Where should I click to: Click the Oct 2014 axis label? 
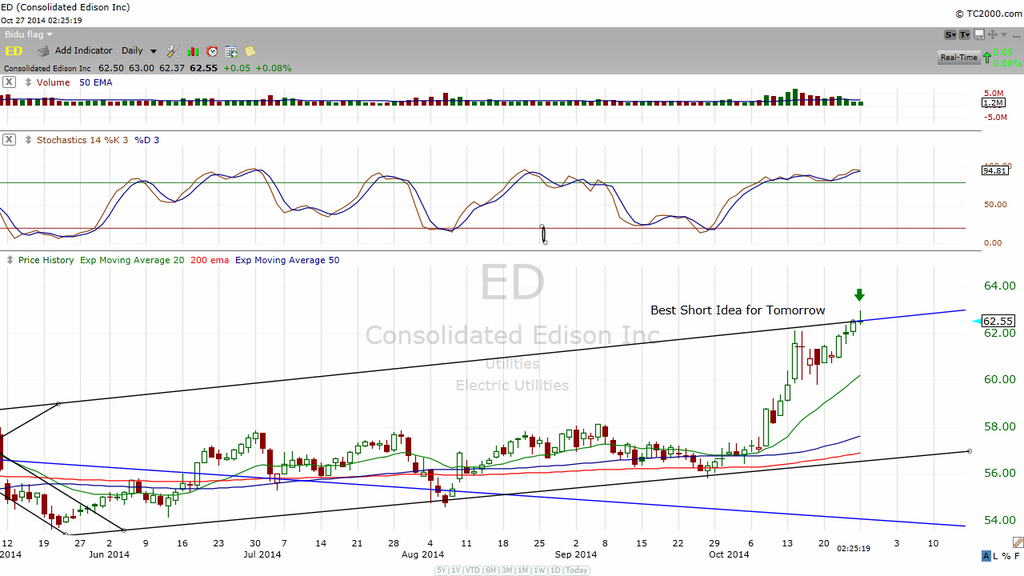tap(729, 554)
